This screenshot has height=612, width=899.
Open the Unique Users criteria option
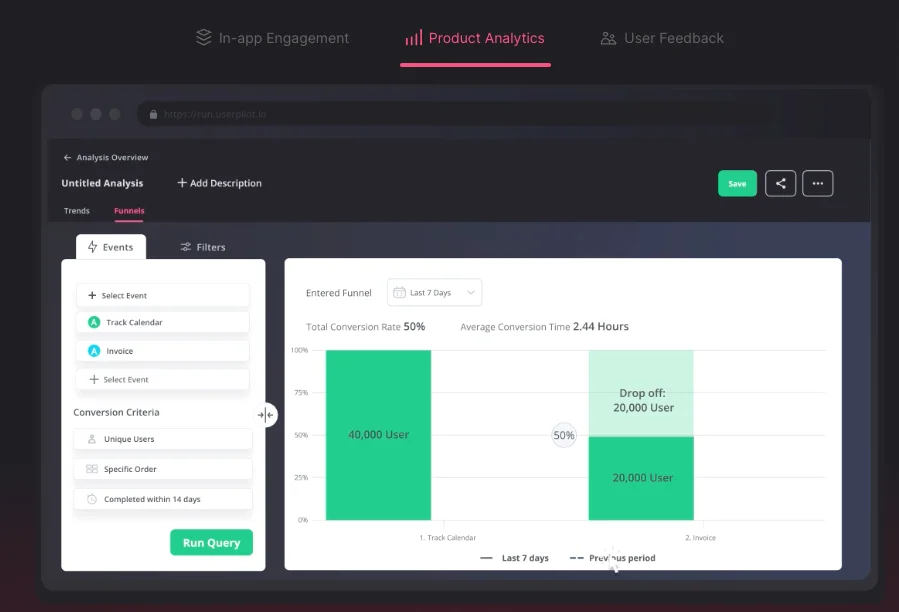tap(163, 439)
